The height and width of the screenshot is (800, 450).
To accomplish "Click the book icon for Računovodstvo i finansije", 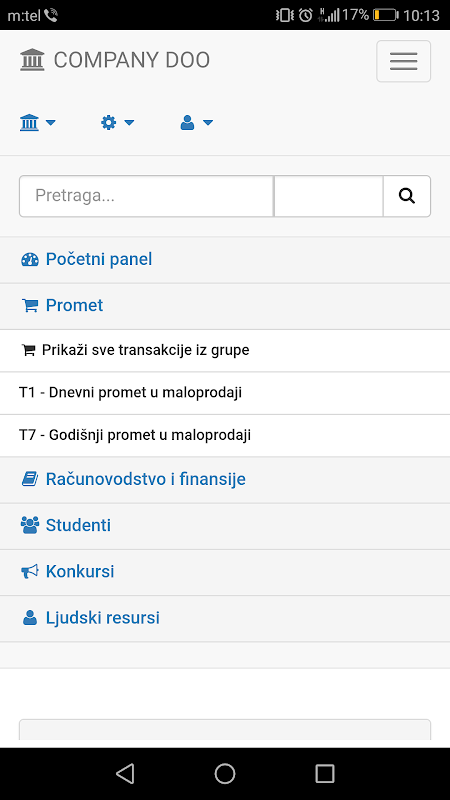I will [x=30, y=479].
